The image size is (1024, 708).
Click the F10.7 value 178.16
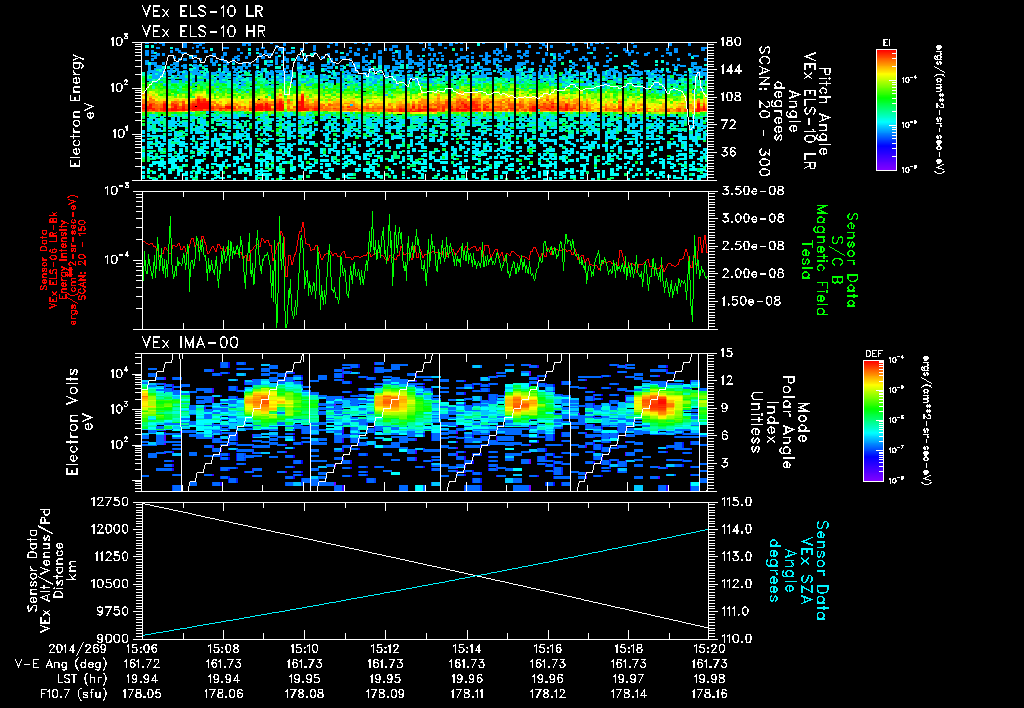tap(709, 694)
